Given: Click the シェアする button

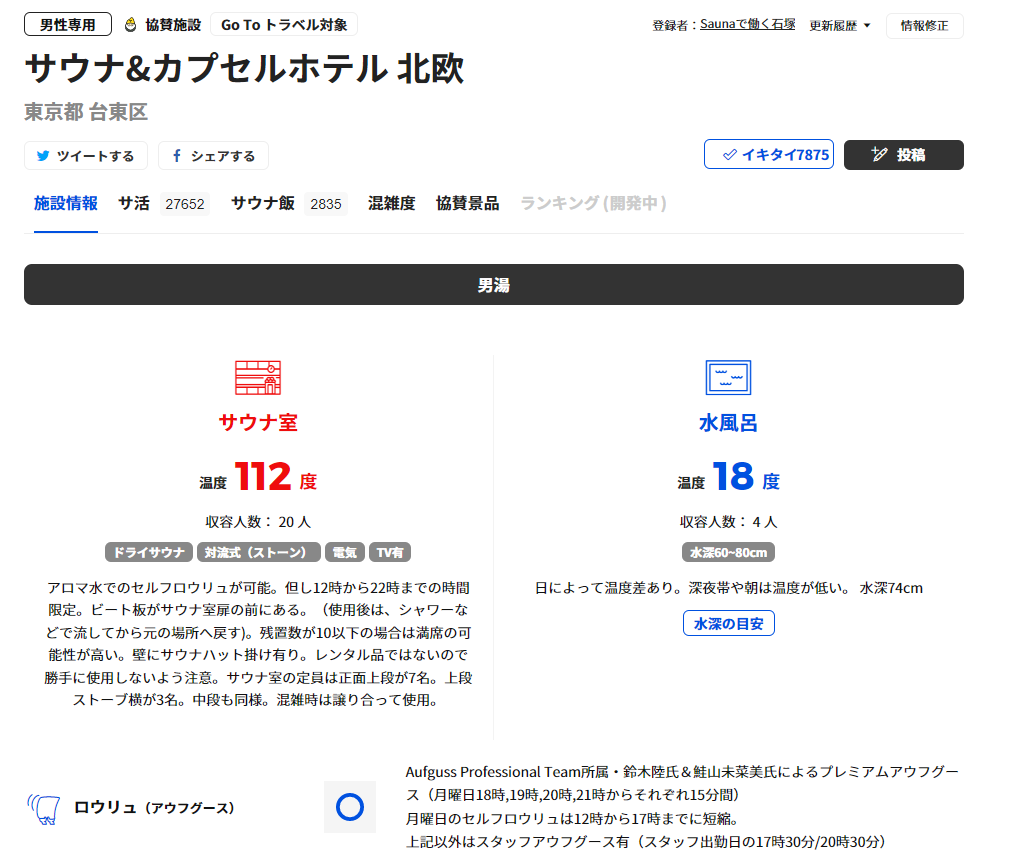Looking at the screenshot, I should pos(213,156).
